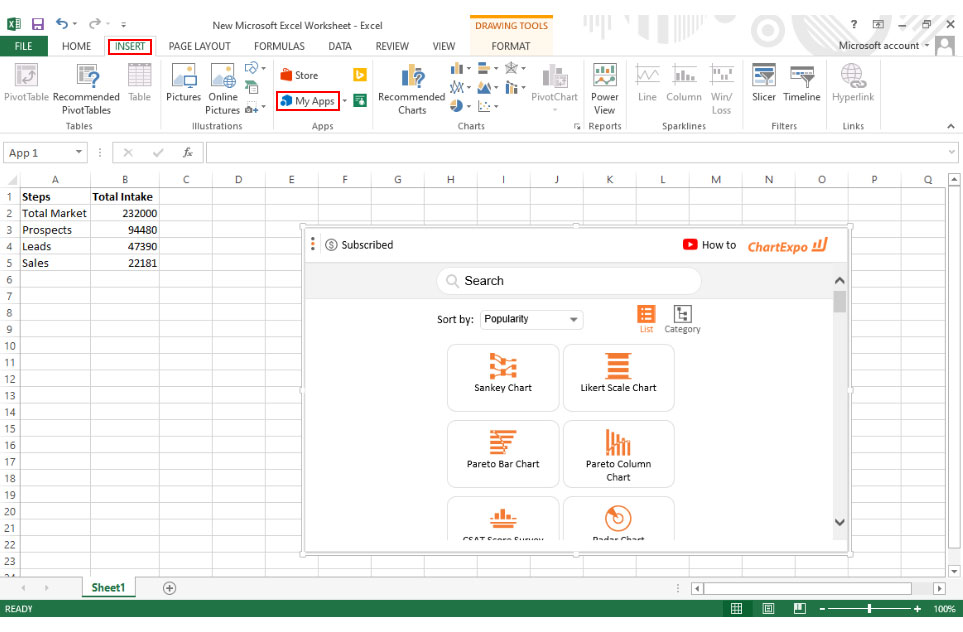Screen dimensions: 963x632
Task: Open Excel Help question mark
Action: 854,24
